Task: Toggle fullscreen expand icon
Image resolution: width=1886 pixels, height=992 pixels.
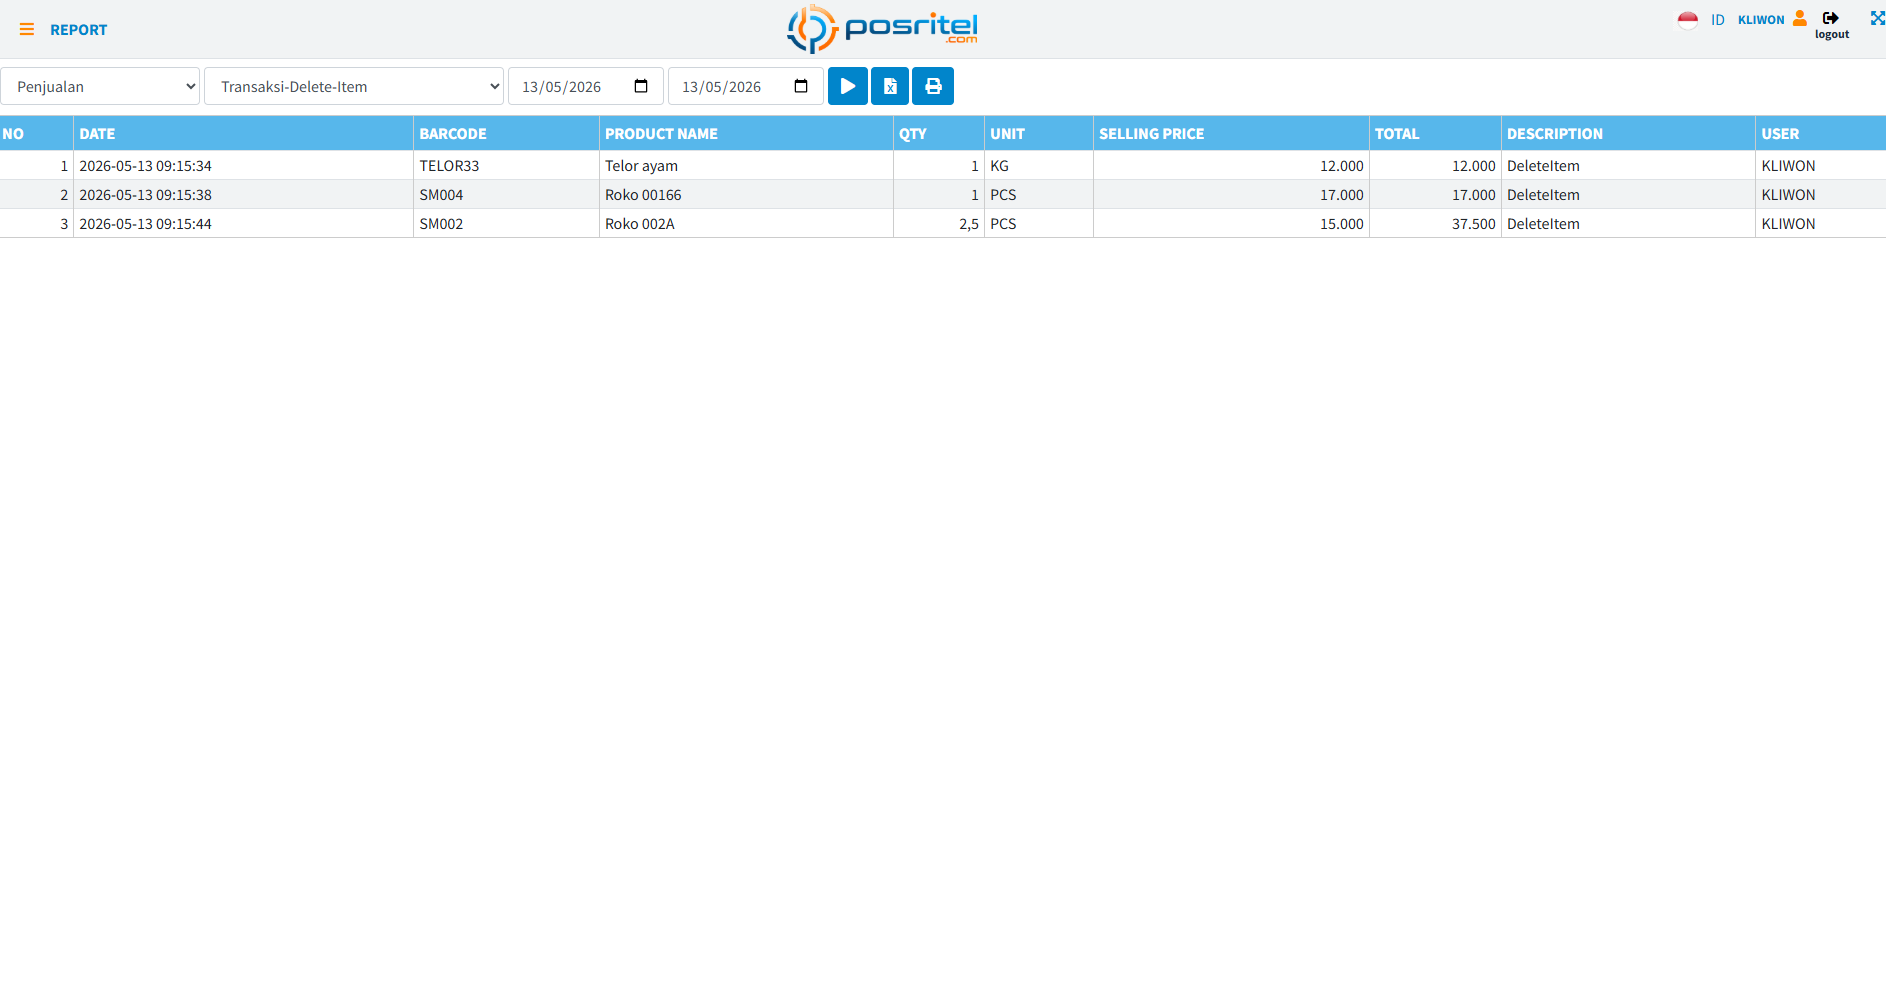Action: [x=1877, y=18]
